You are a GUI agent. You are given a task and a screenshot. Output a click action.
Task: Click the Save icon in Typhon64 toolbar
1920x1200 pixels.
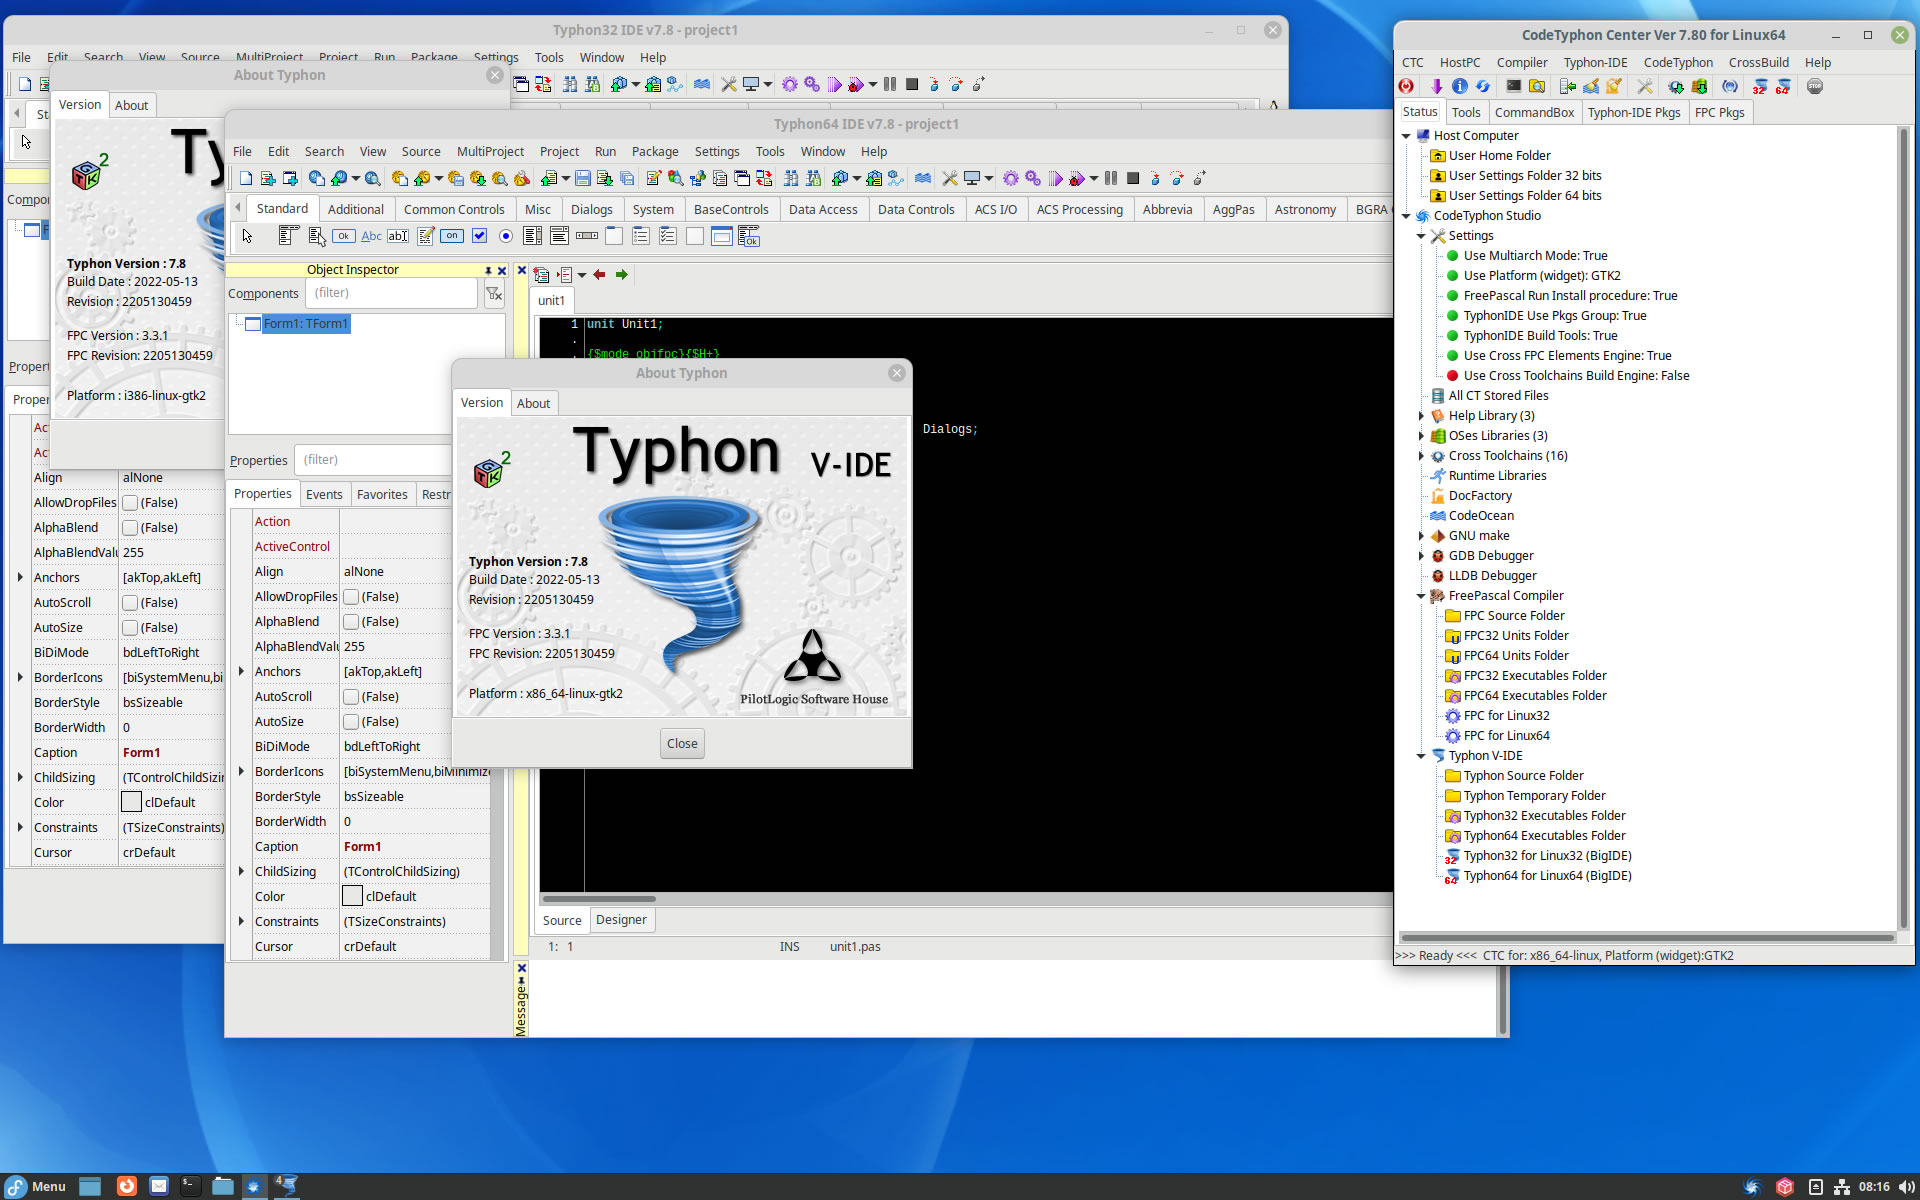(x=582, y=178)
